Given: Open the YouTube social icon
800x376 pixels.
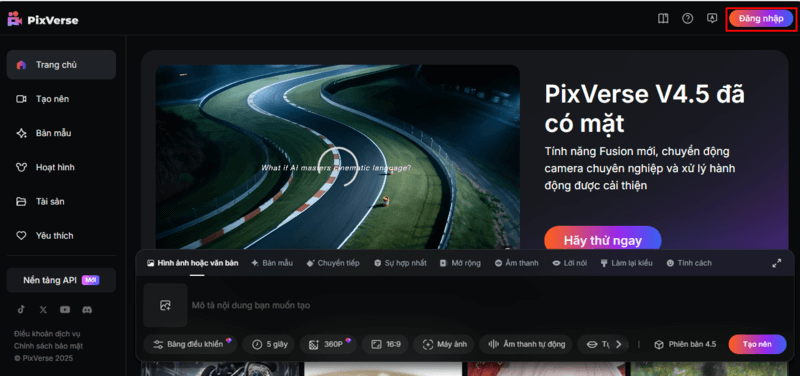Looking at the screenshot, I should click(x=65, y=310).
